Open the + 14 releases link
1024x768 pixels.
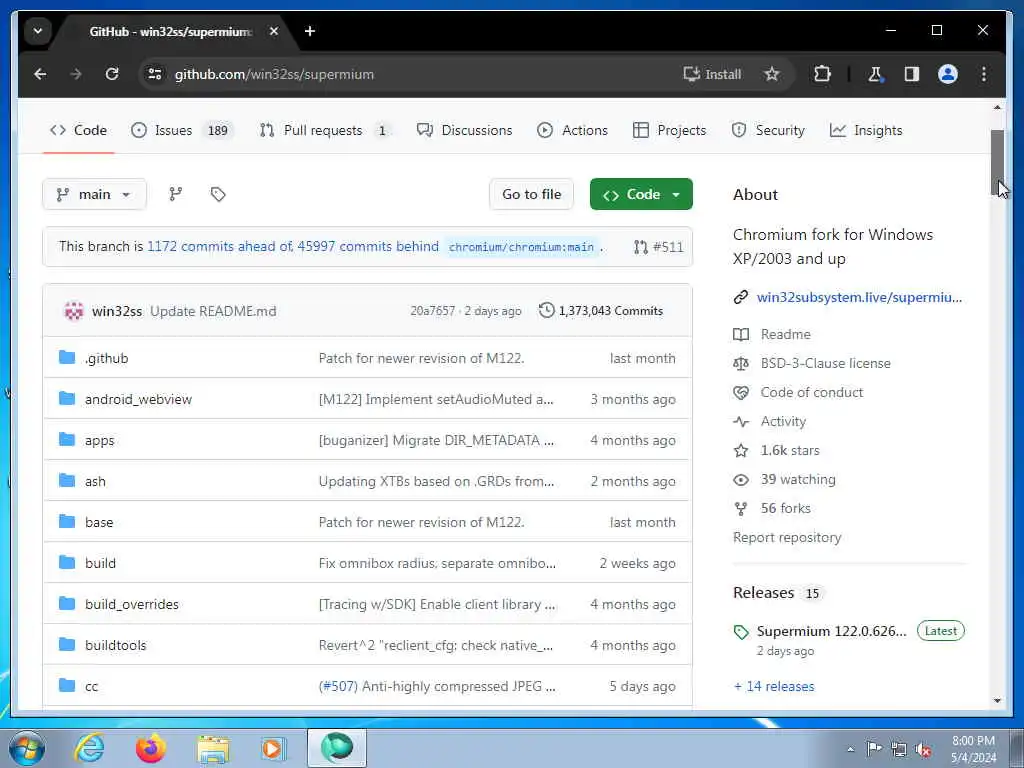tap(774, 686)
